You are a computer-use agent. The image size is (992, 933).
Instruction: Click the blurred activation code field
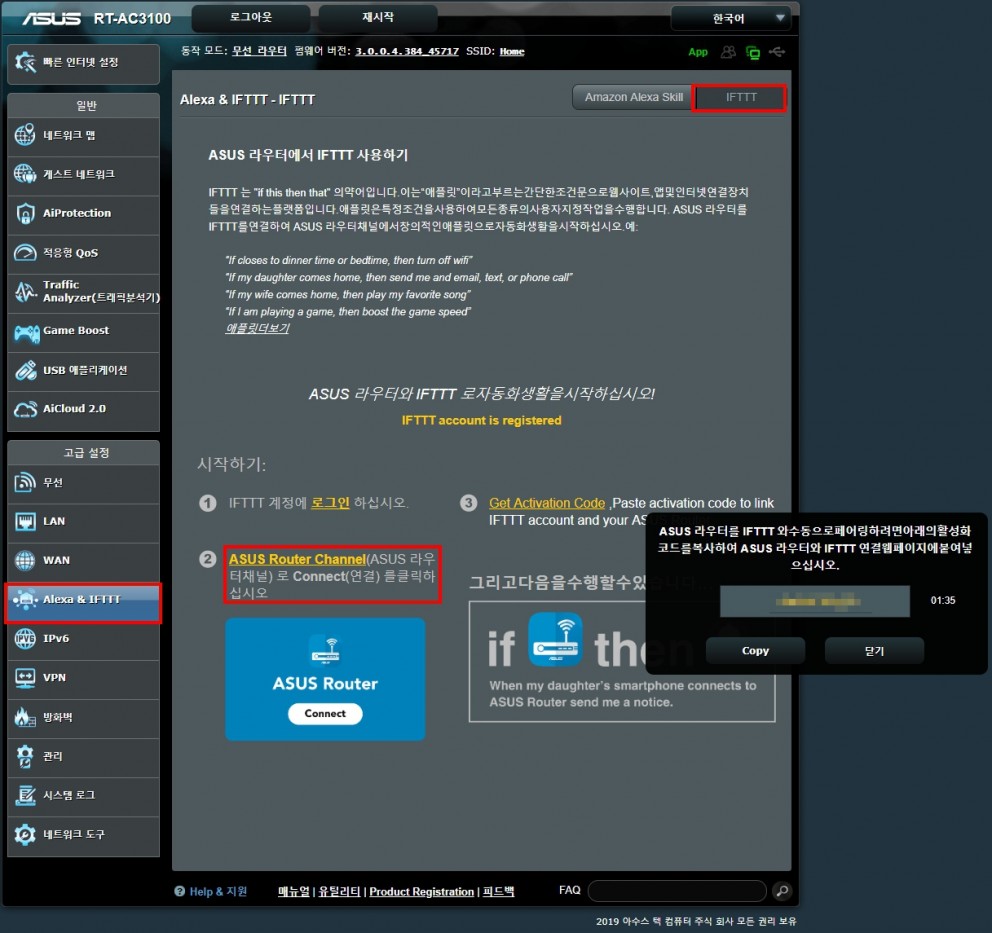pyautogui.click(x=815, y=600)
